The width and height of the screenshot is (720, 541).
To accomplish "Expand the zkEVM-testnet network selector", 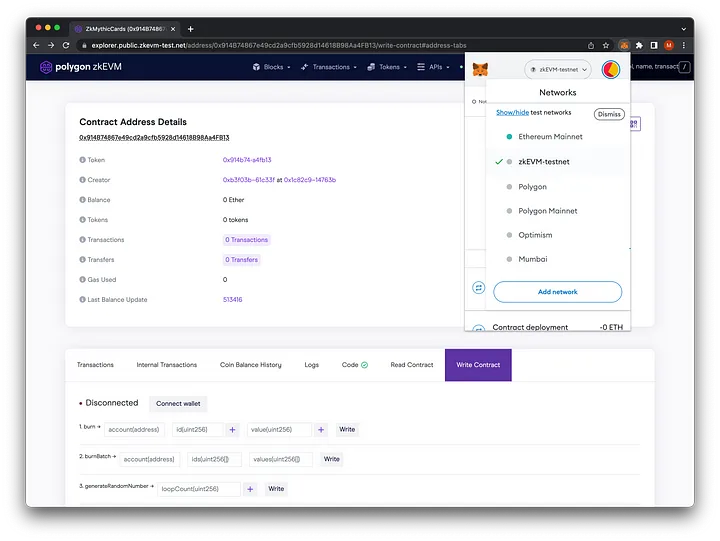I will tap(558, 70).
